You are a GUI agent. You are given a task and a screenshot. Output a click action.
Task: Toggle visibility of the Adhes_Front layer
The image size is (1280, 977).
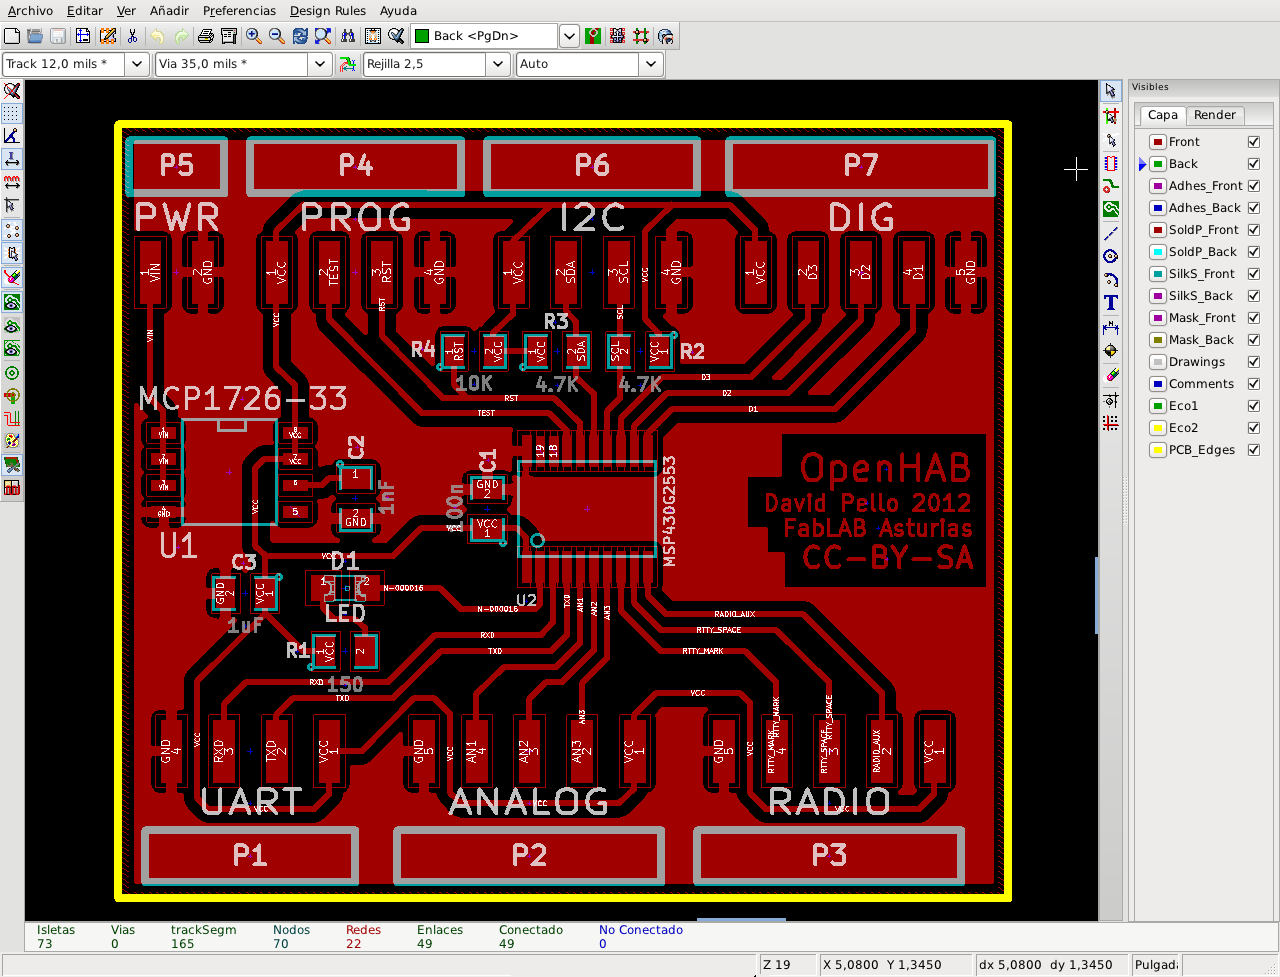1254,186
